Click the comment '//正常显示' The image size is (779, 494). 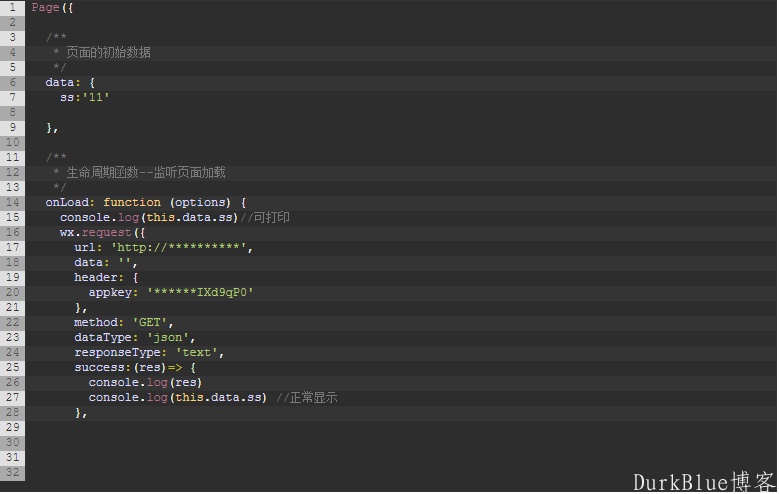point(307,398)
